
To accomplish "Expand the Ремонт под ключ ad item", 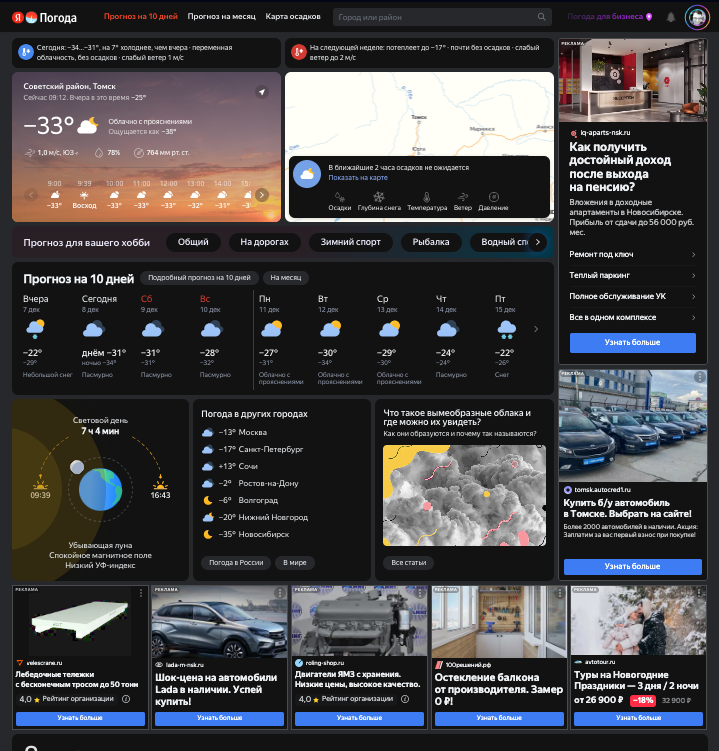I will 632,254.
